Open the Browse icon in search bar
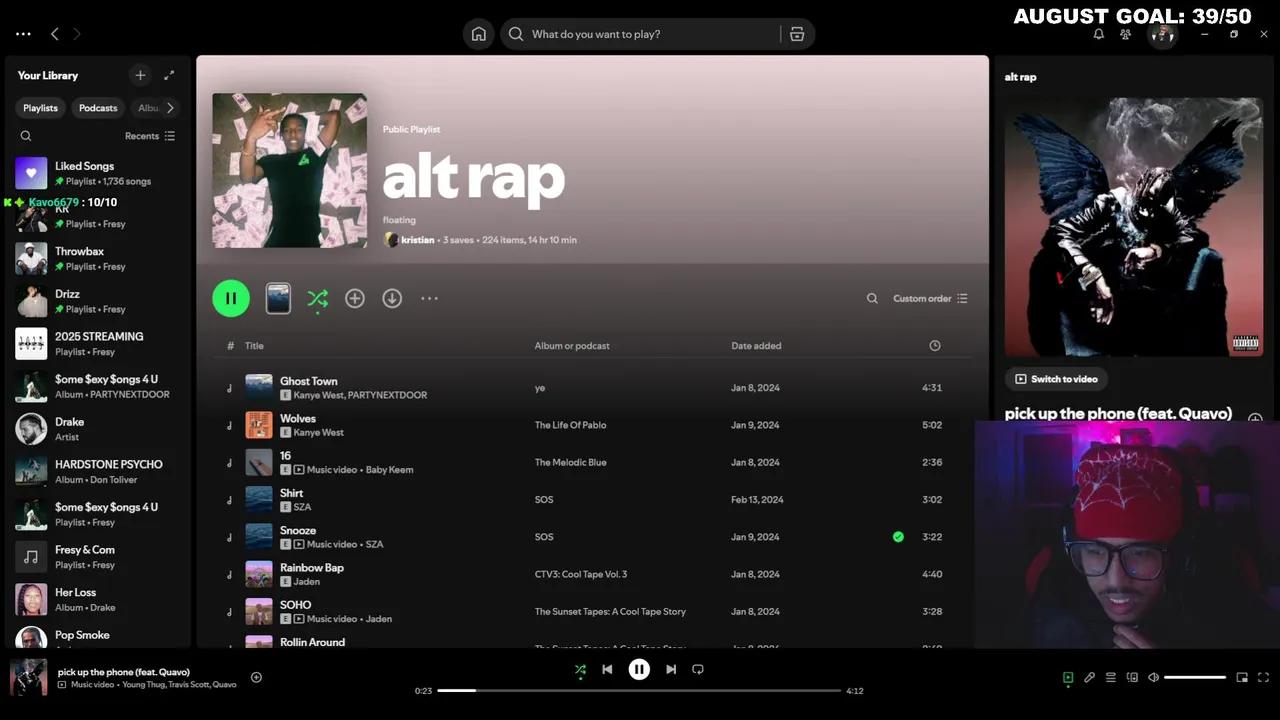Viewport: 1280px width, 720px height. [x=797, y=34]
